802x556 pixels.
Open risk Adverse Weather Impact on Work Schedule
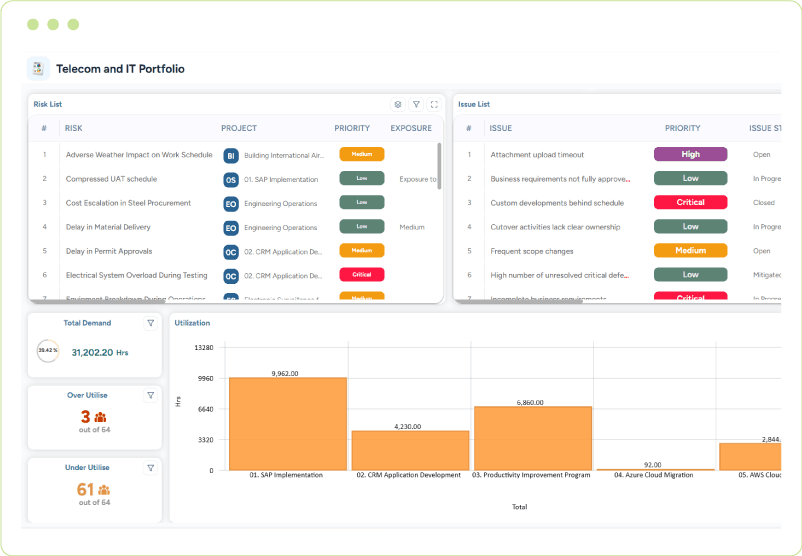tap(139, 155)
